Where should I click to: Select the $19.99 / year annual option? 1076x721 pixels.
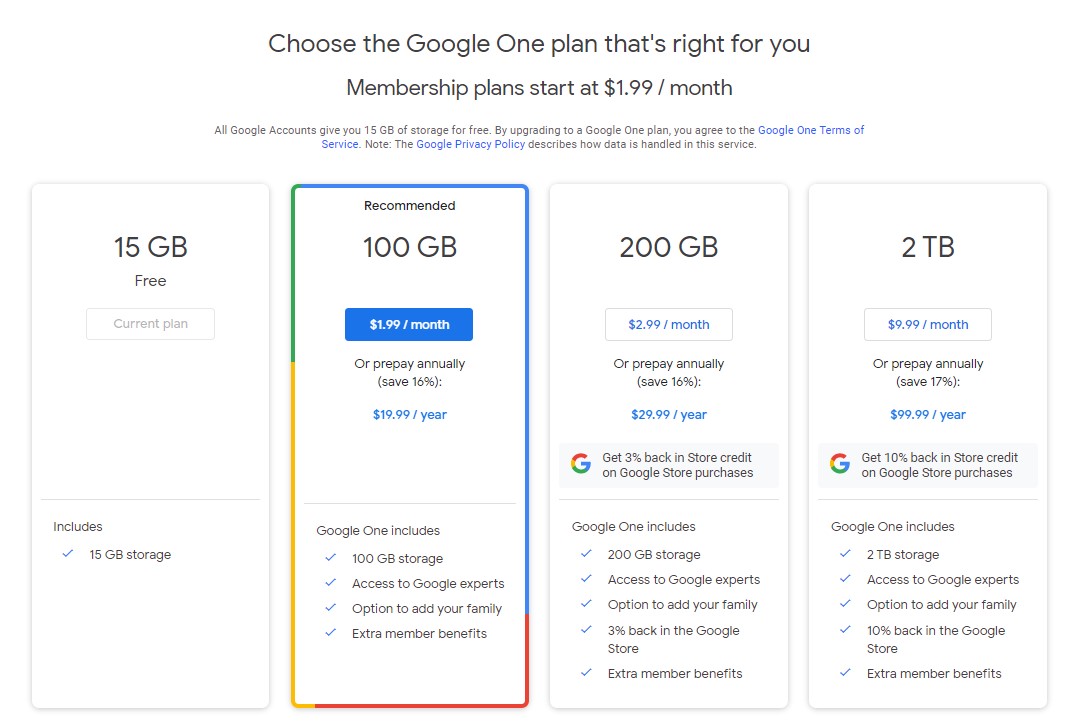[x=410, y=414]
